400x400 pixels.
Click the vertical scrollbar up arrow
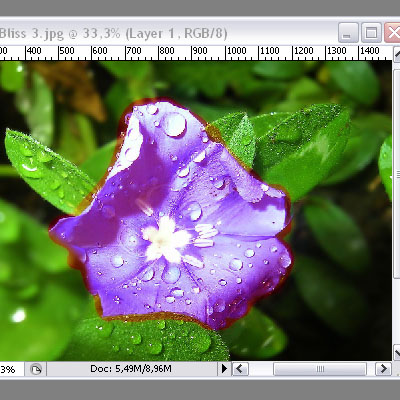point(397,54)
